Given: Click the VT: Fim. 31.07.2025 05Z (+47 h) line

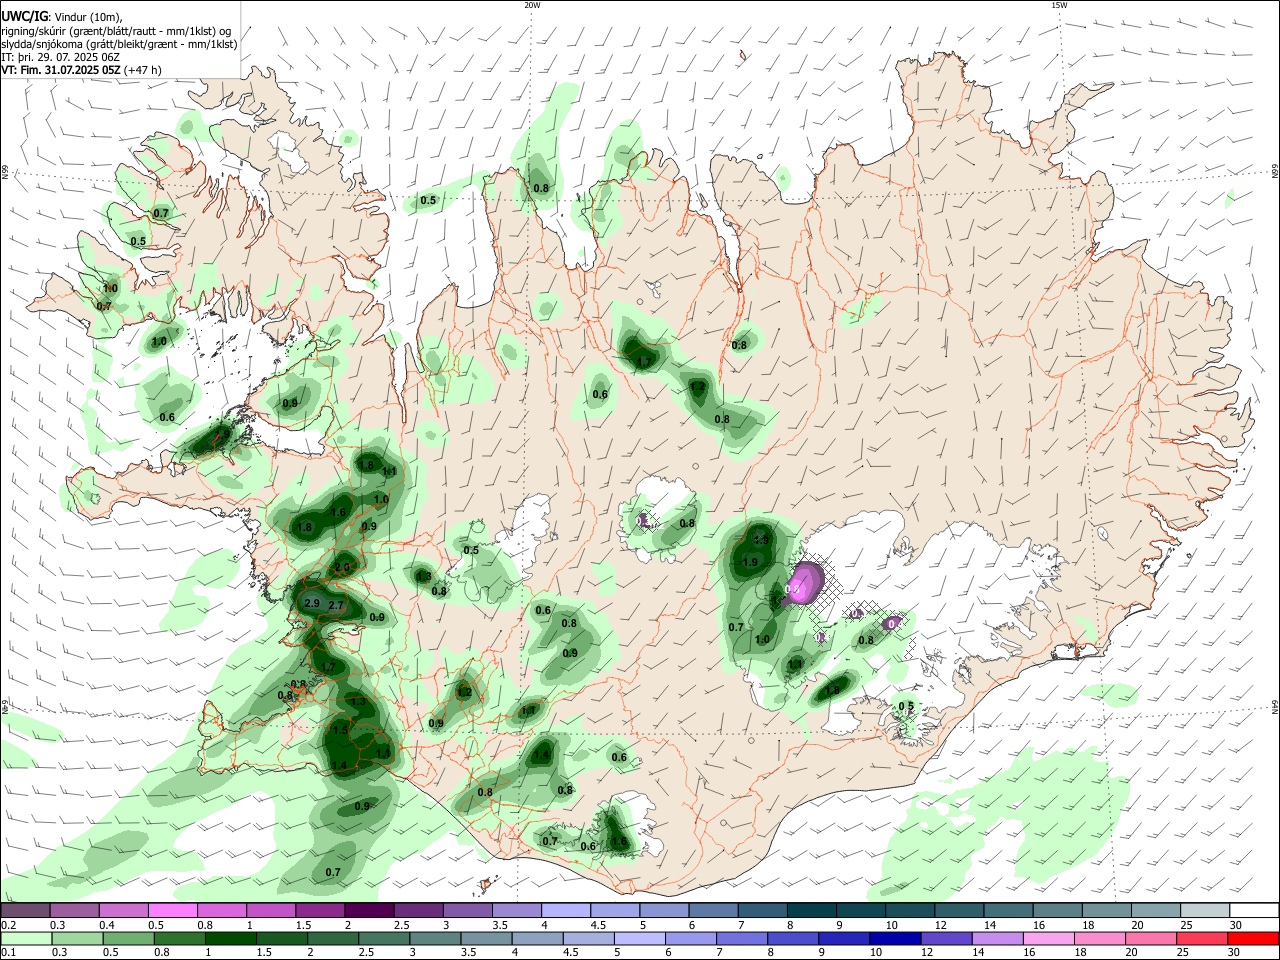Looking at the screenshot, I should pos(81,70).
